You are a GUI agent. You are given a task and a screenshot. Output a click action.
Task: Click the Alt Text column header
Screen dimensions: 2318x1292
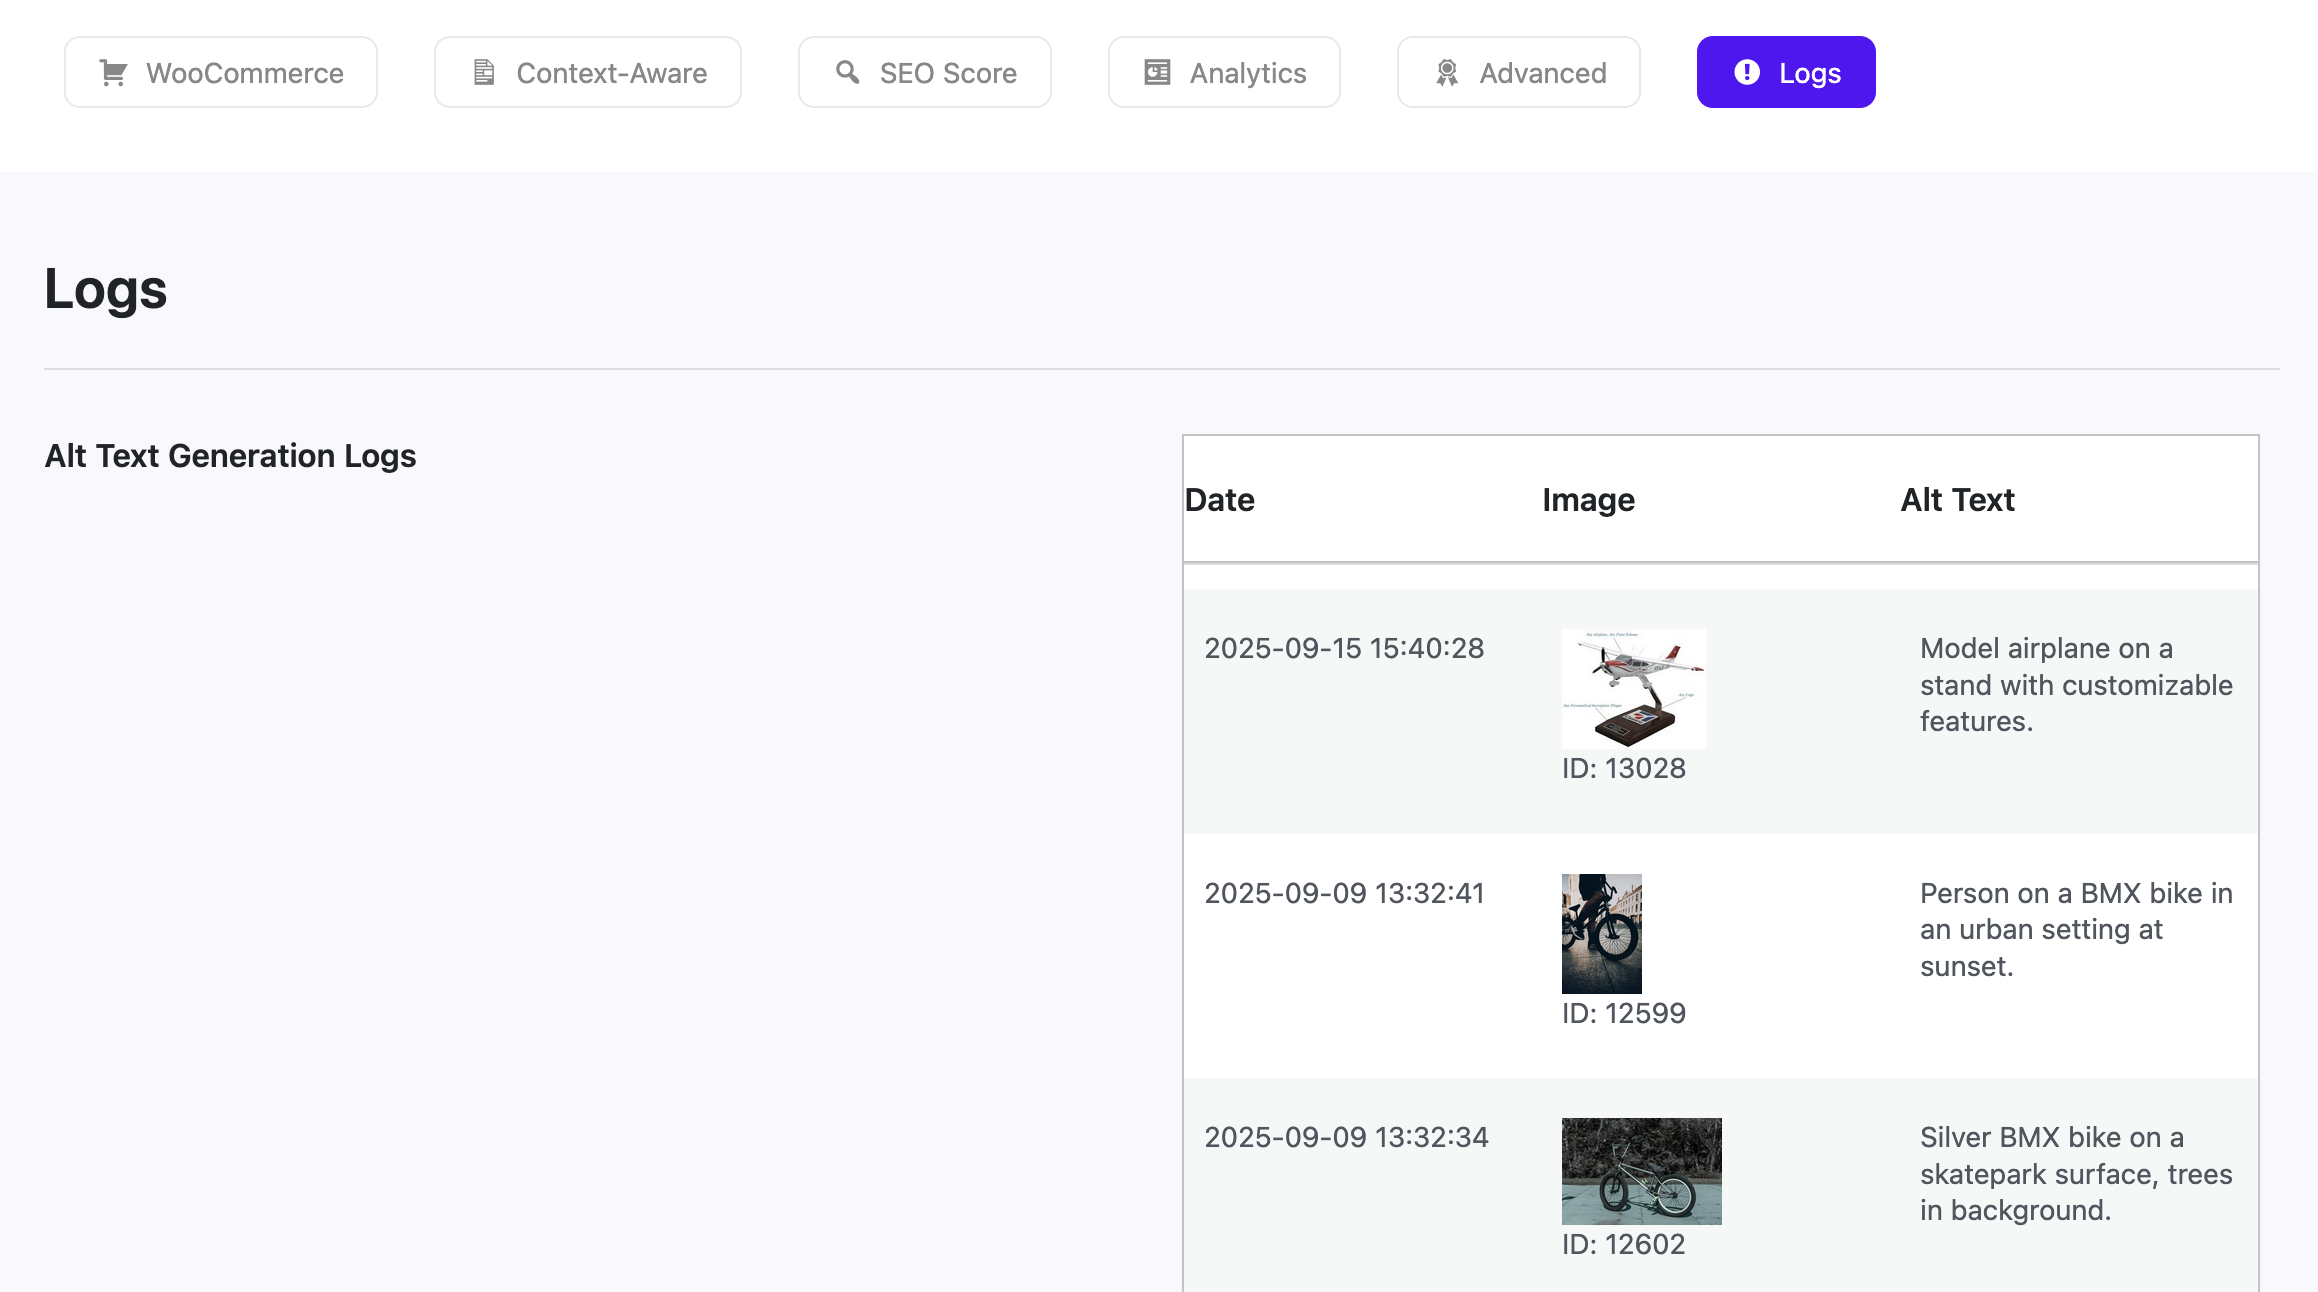(x=1957, y=500)
